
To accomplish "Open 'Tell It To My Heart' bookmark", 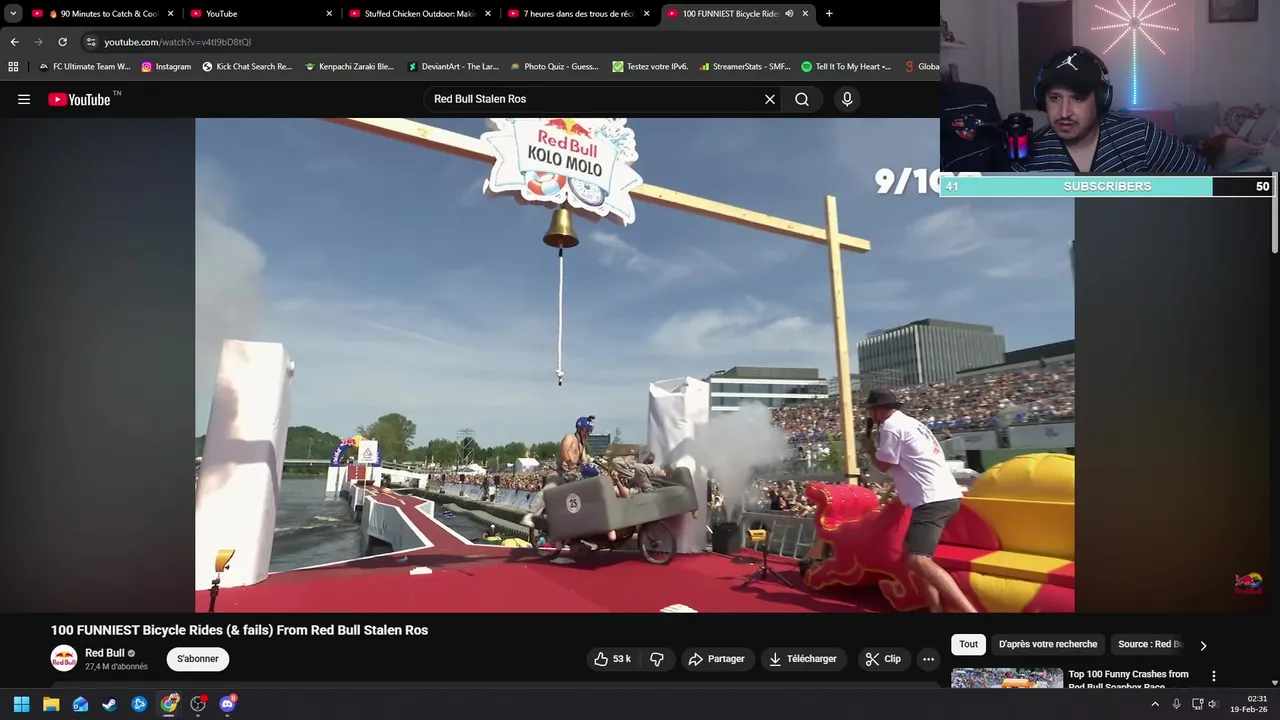I will (846, 66).
